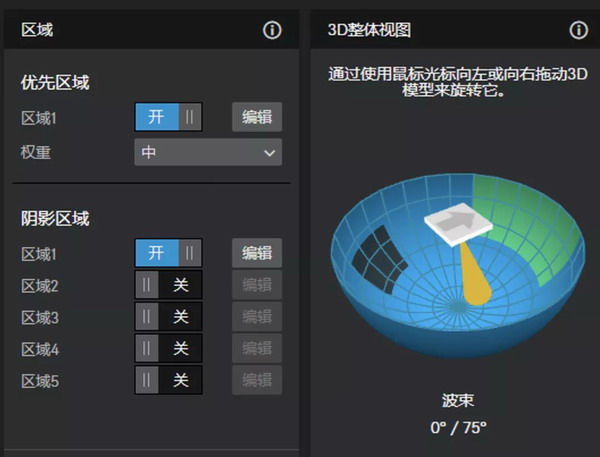600x457 pixels.
Task: Click the info icon in 区域 panel header
Action: 272,30
